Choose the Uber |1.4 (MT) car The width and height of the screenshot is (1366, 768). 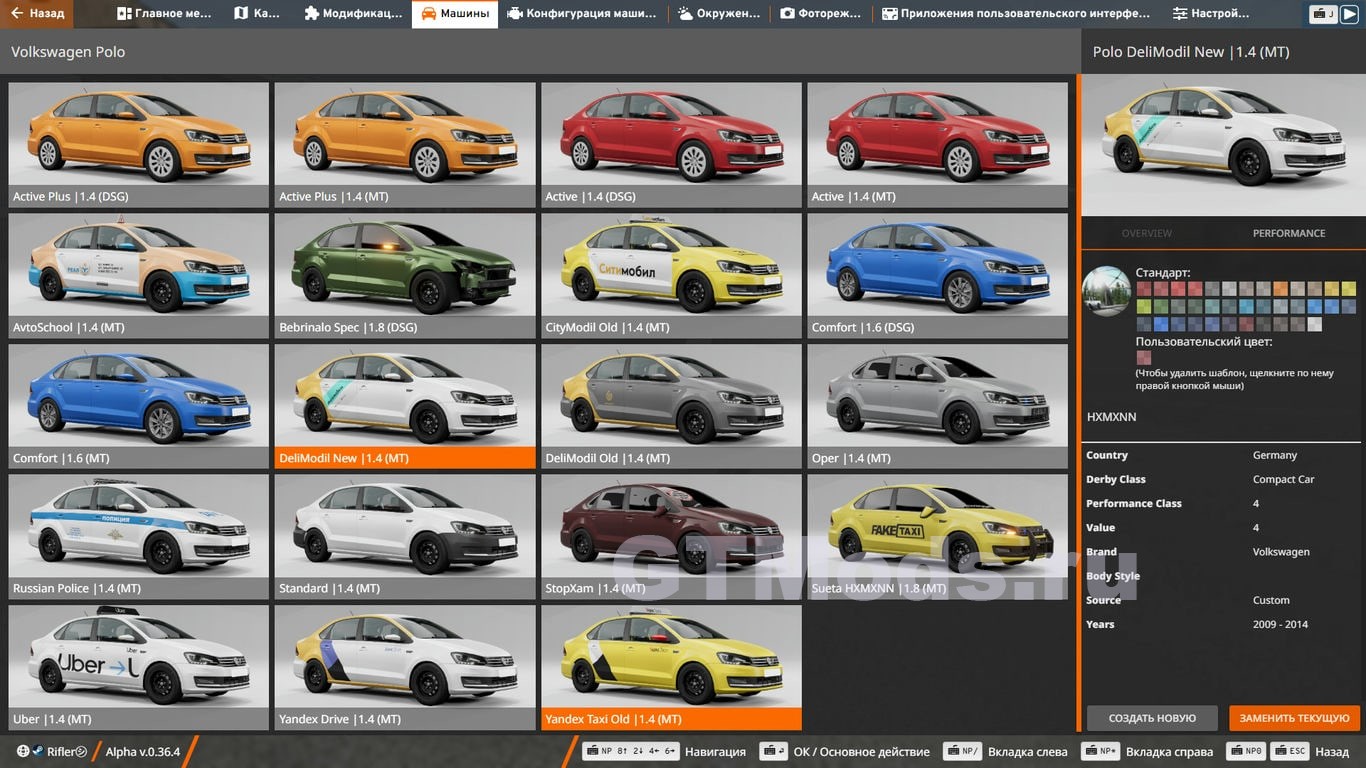tap(139, 667)
